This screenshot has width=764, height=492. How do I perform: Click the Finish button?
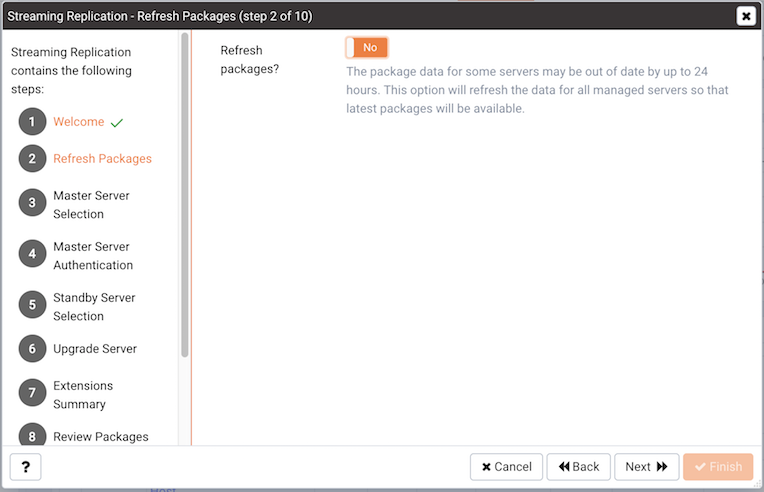coord(718,467)
